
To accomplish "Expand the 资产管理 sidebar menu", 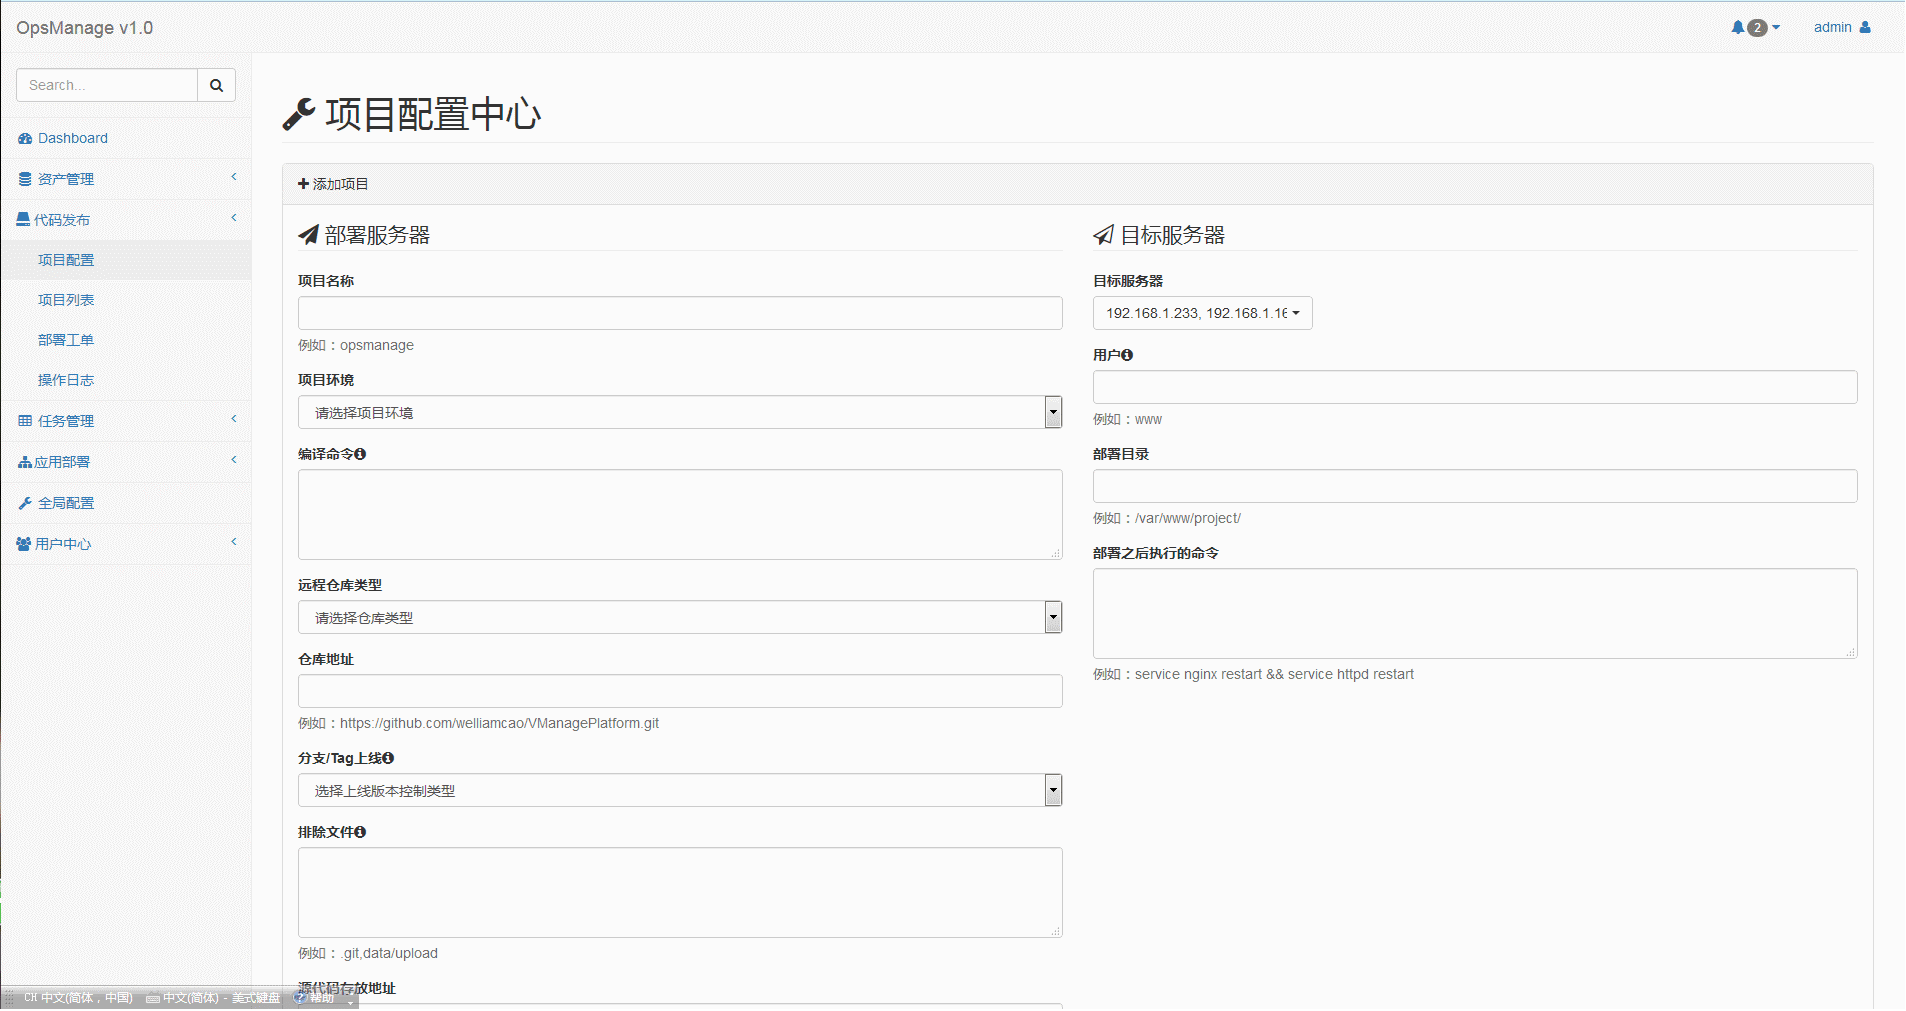I will tap(126, 179).
